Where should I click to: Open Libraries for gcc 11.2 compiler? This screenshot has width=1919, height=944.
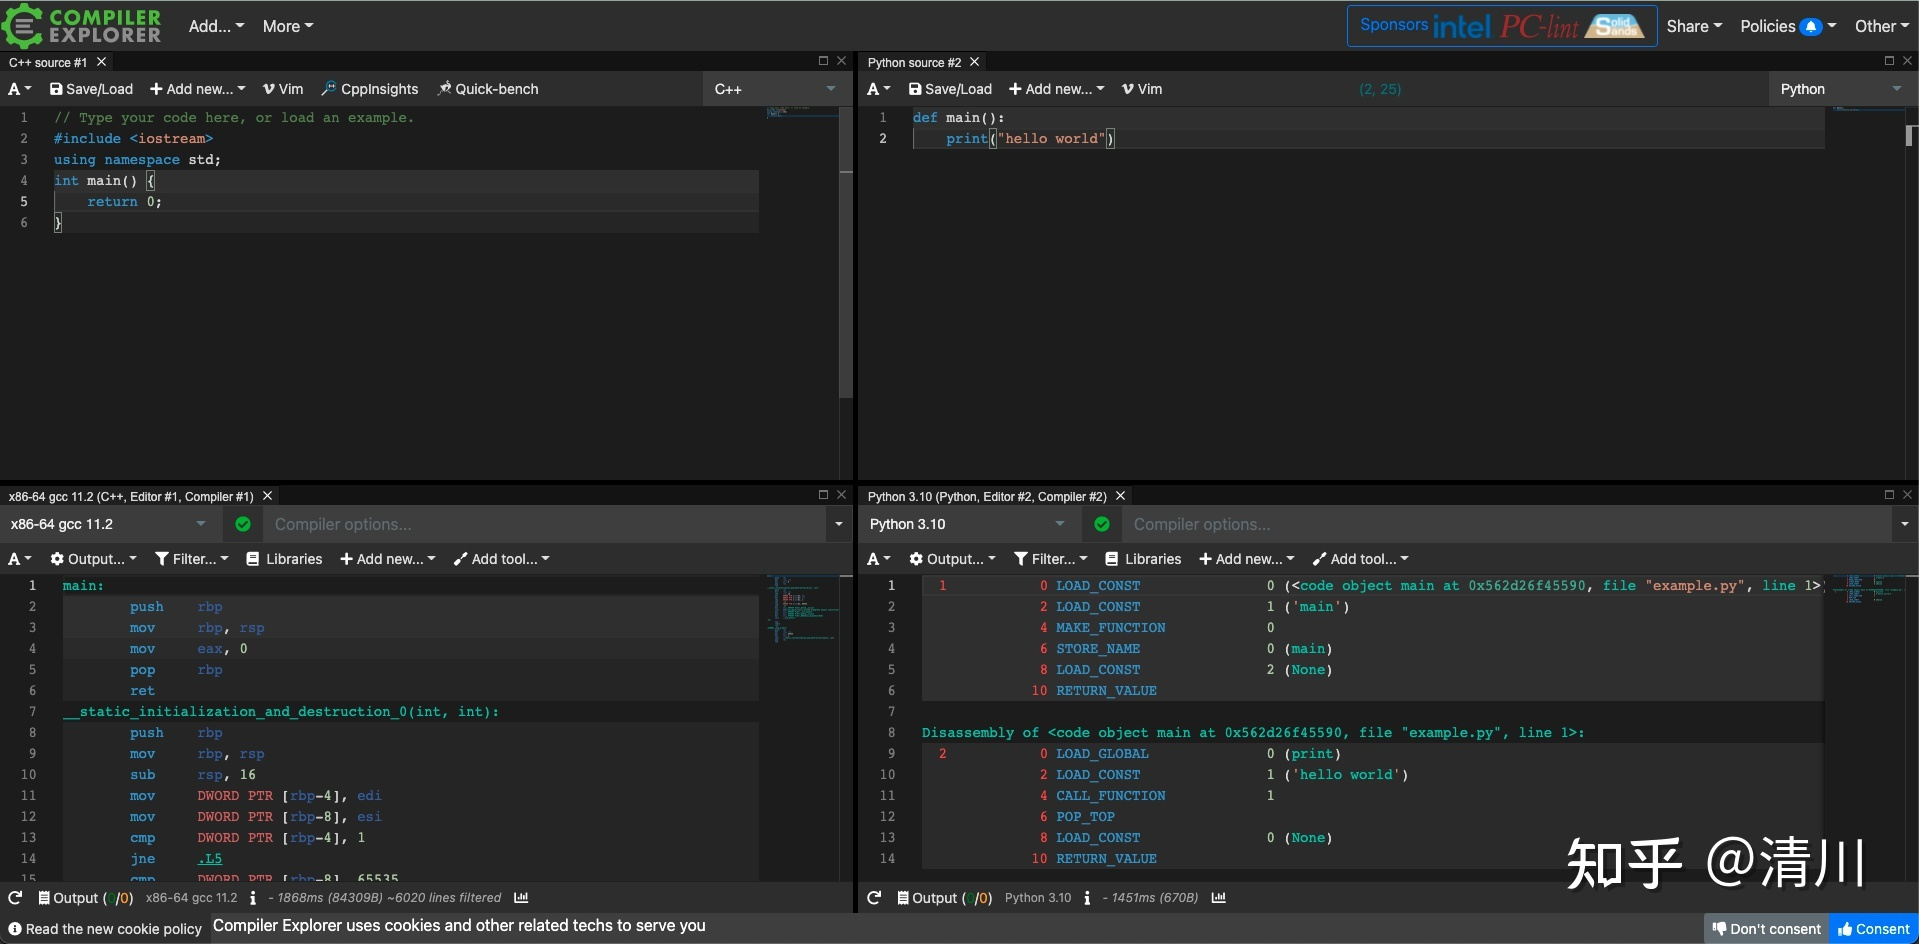[x=284, y=559]
